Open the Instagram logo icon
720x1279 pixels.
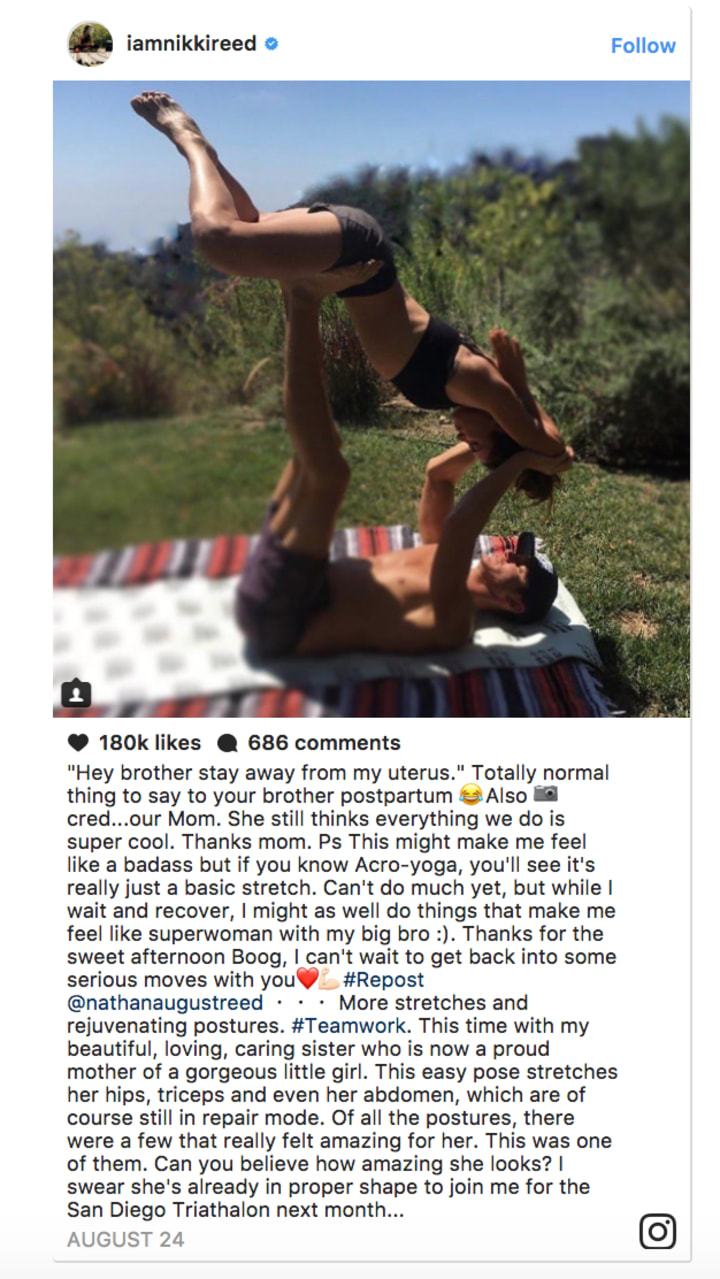[x=657, y=1231]
